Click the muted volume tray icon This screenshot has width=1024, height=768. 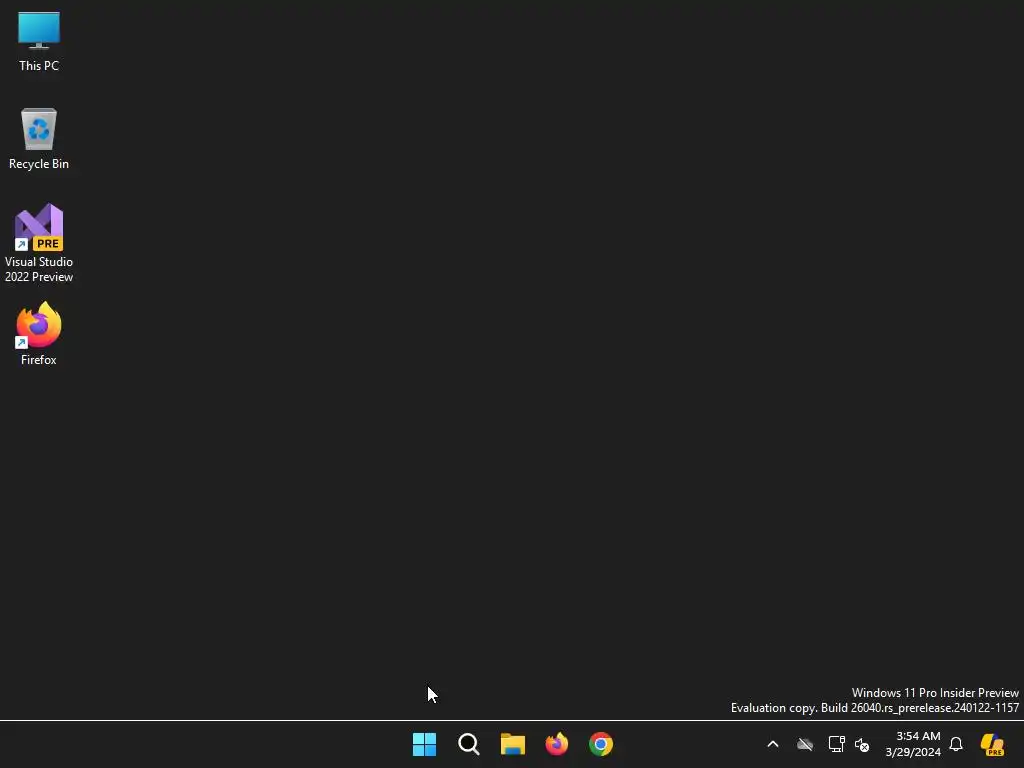pyautogui.click(x=862, y=744)
